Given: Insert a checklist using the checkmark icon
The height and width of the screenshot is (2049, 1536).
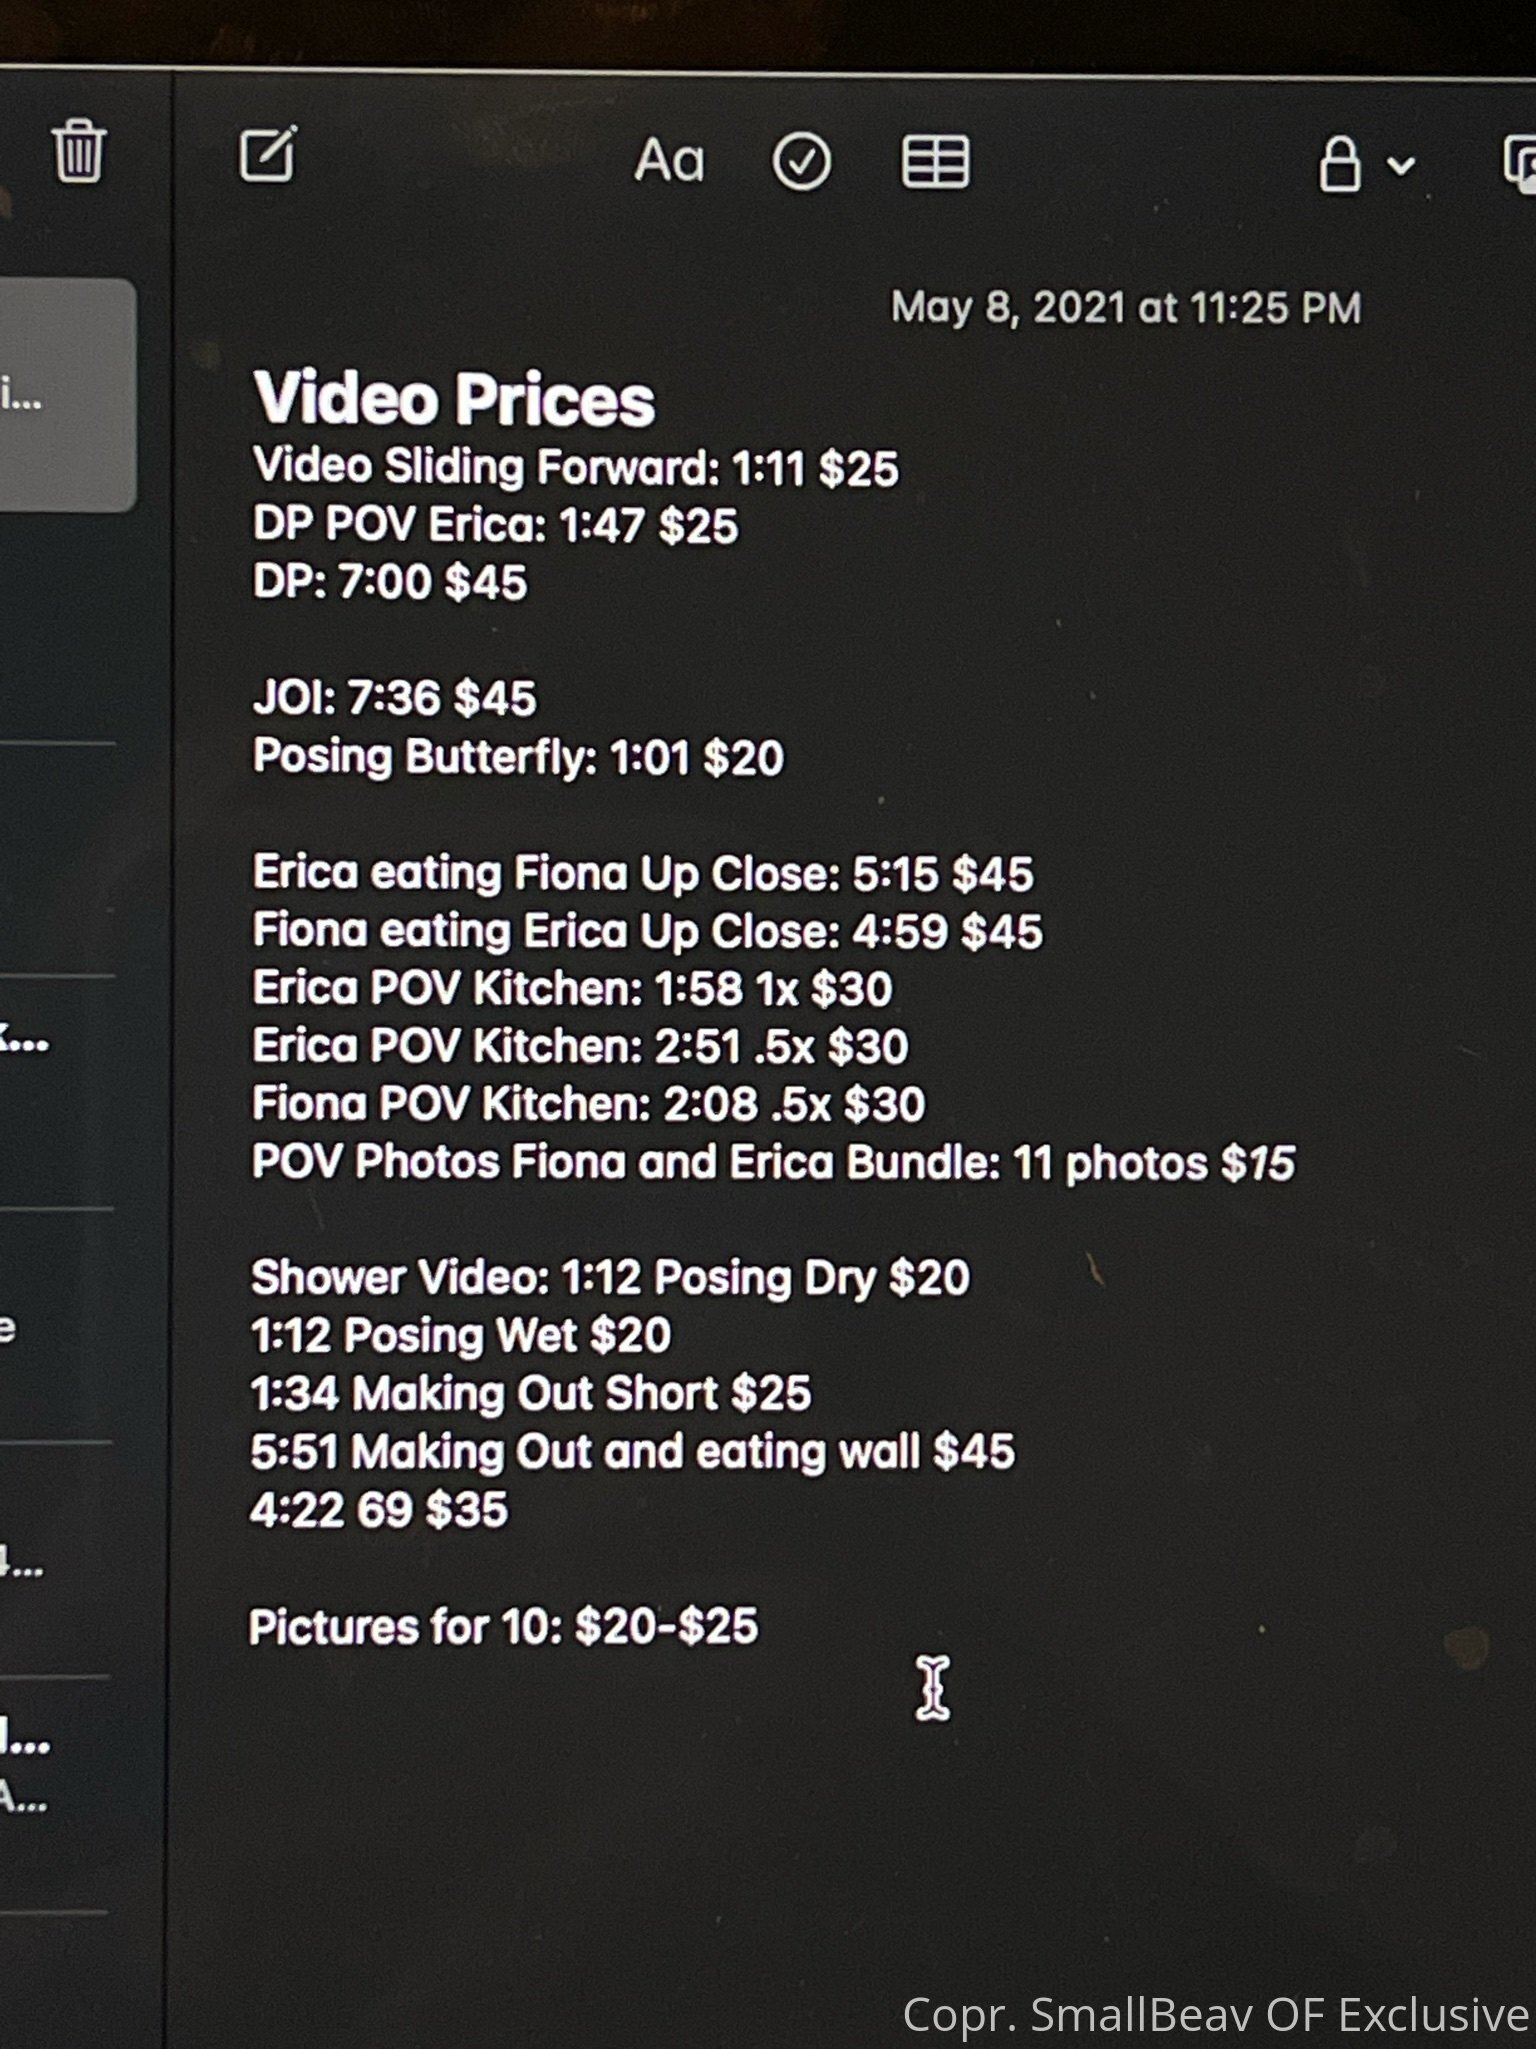Looking at the screenshot, I should (801, 162).
